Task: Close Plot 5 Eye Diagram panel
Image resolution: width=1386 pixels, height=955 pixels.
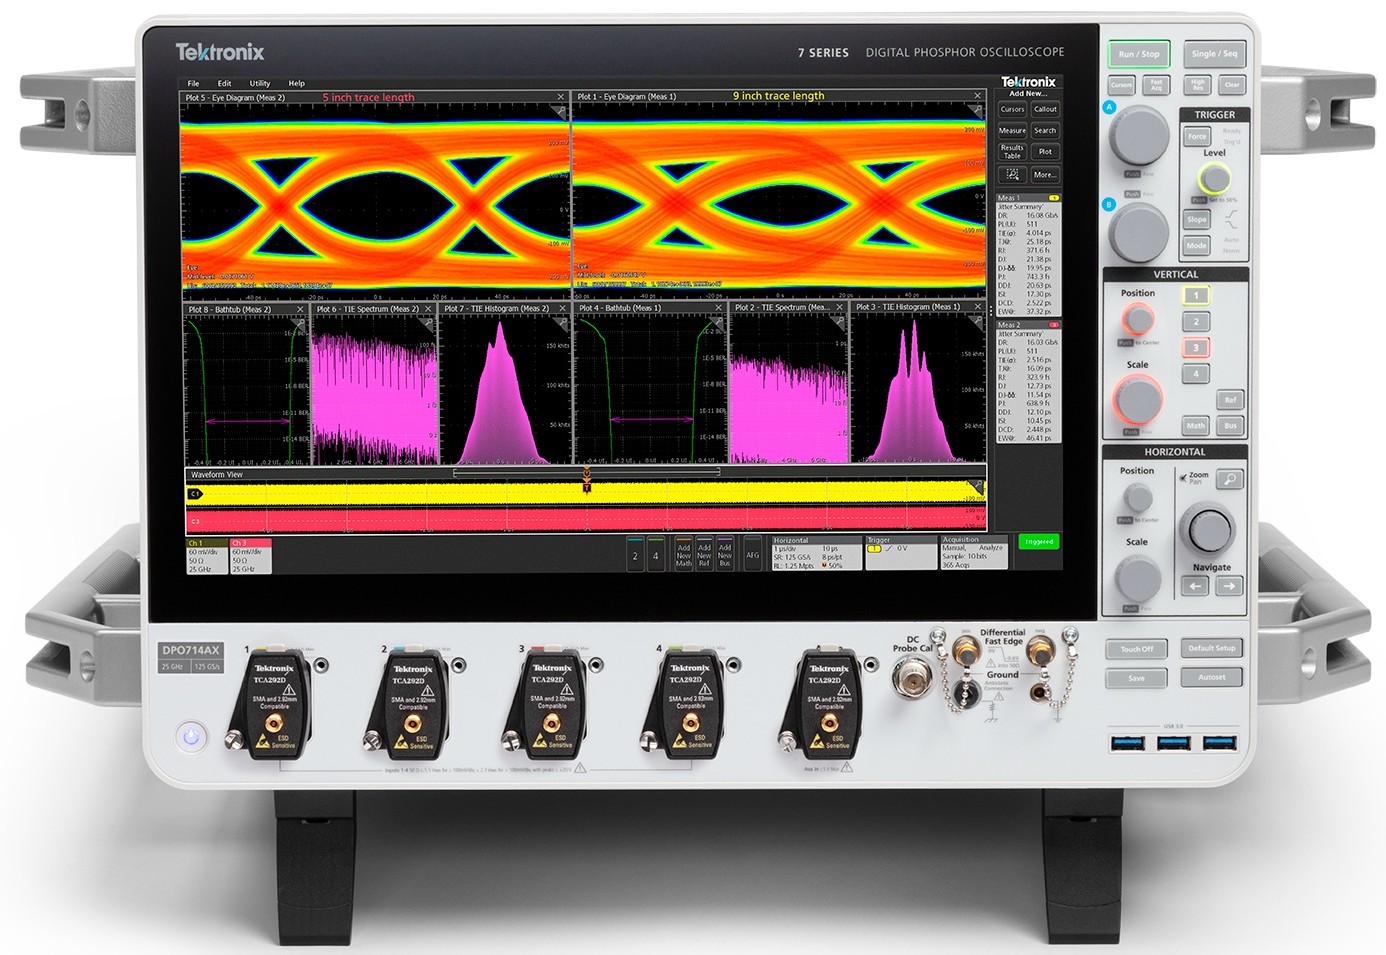Action: (x=561, y=97)
